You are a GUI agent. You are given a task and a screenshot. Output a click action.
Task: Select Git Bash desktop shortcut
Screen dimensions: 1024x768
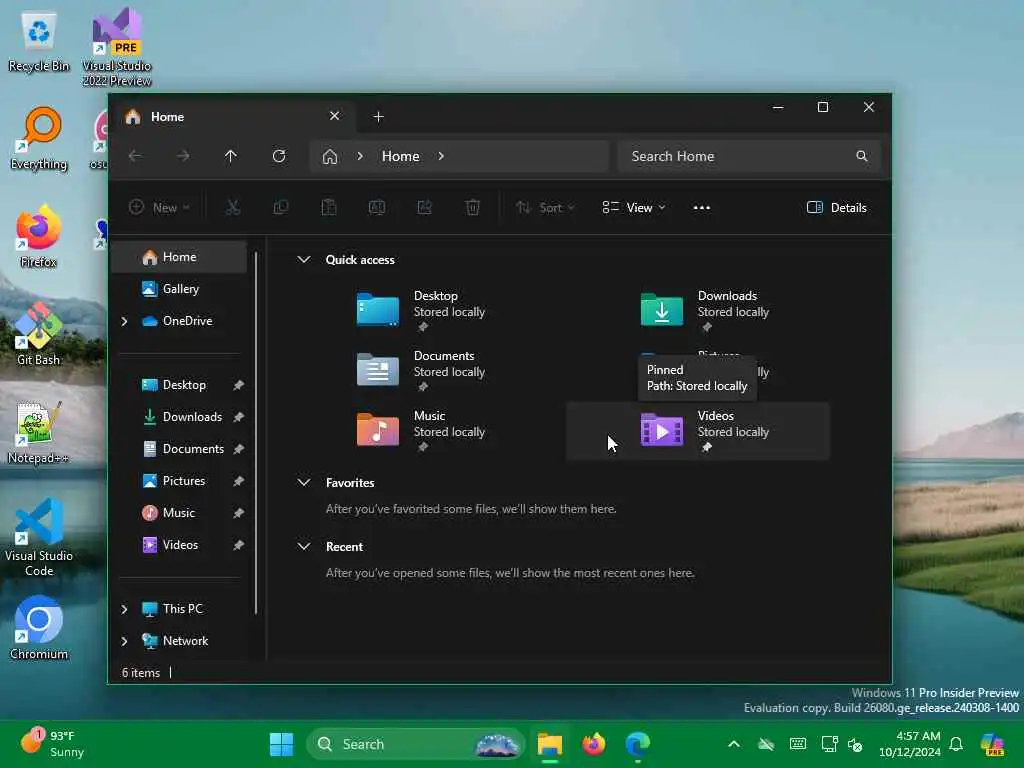pyautogui.click(x=39, y=334)
